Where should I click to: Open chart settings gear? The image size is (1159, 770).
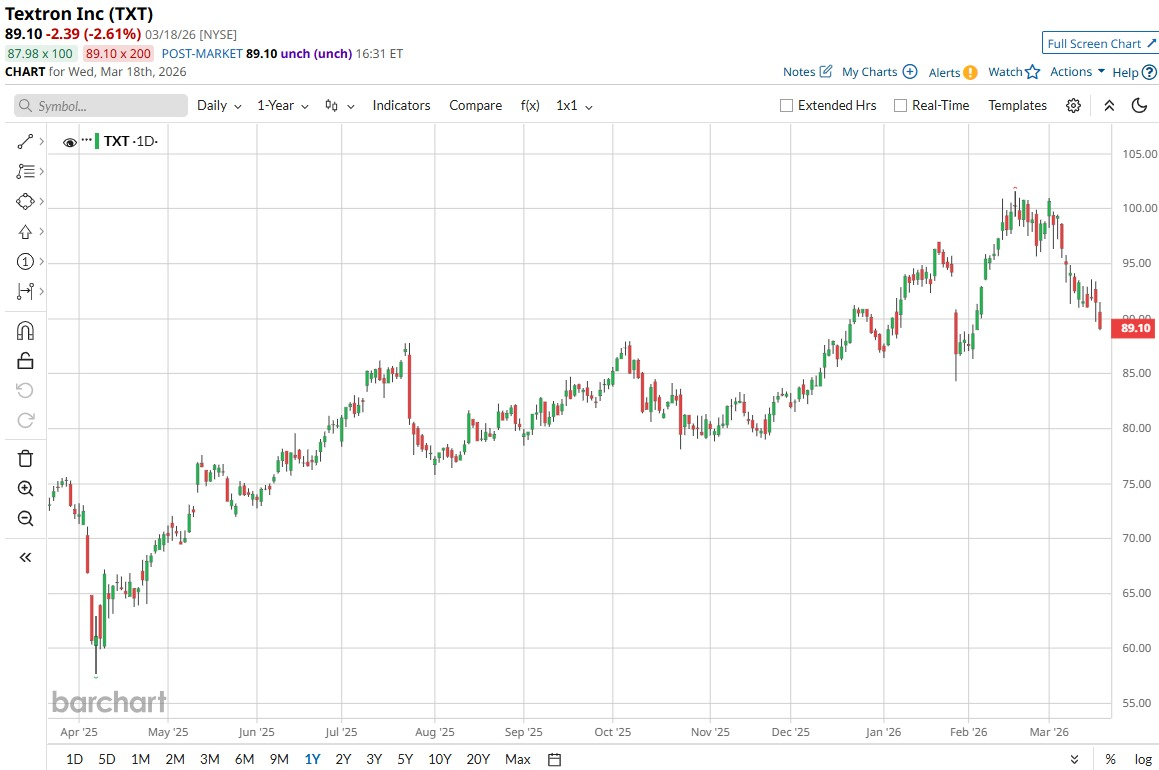point(1073,106)
